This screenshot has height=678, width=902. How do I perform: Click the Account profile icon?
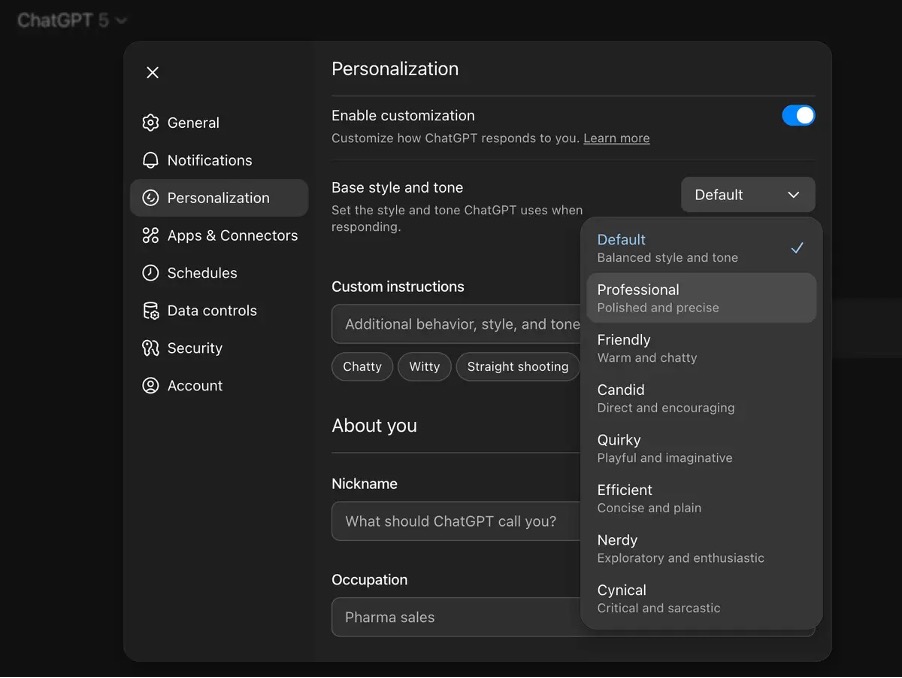pyautogui.click(x=151, y=386)
